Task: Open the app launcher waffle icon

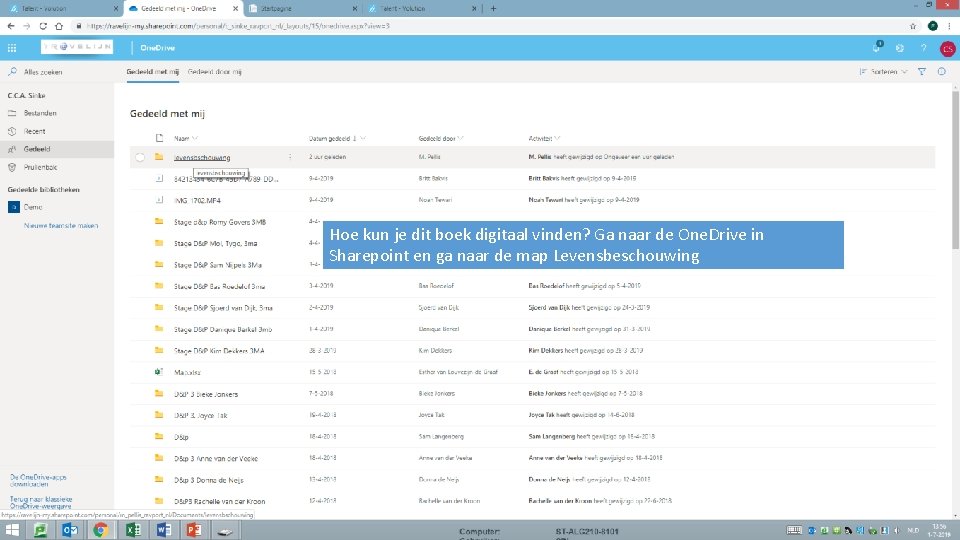Action: pyautogui.click(x=12, y=48)
